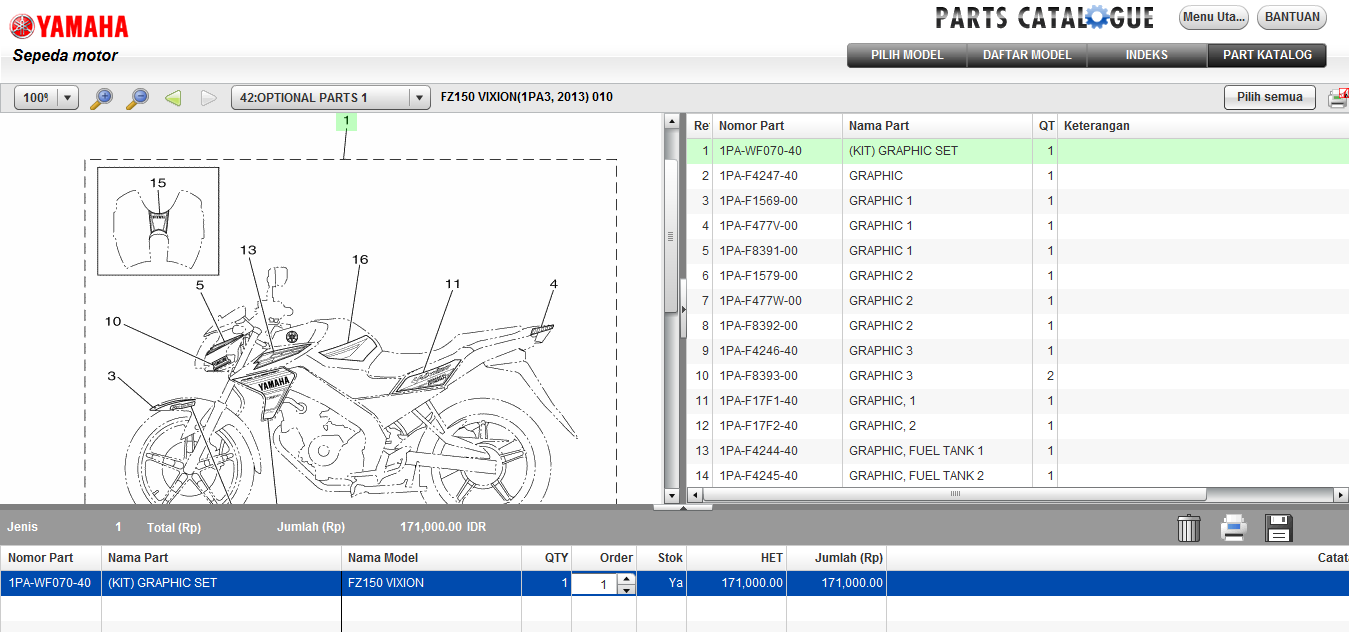Click the BANTUAN help button
This screenshot has width=1349, height=632.
point(1291,17)
